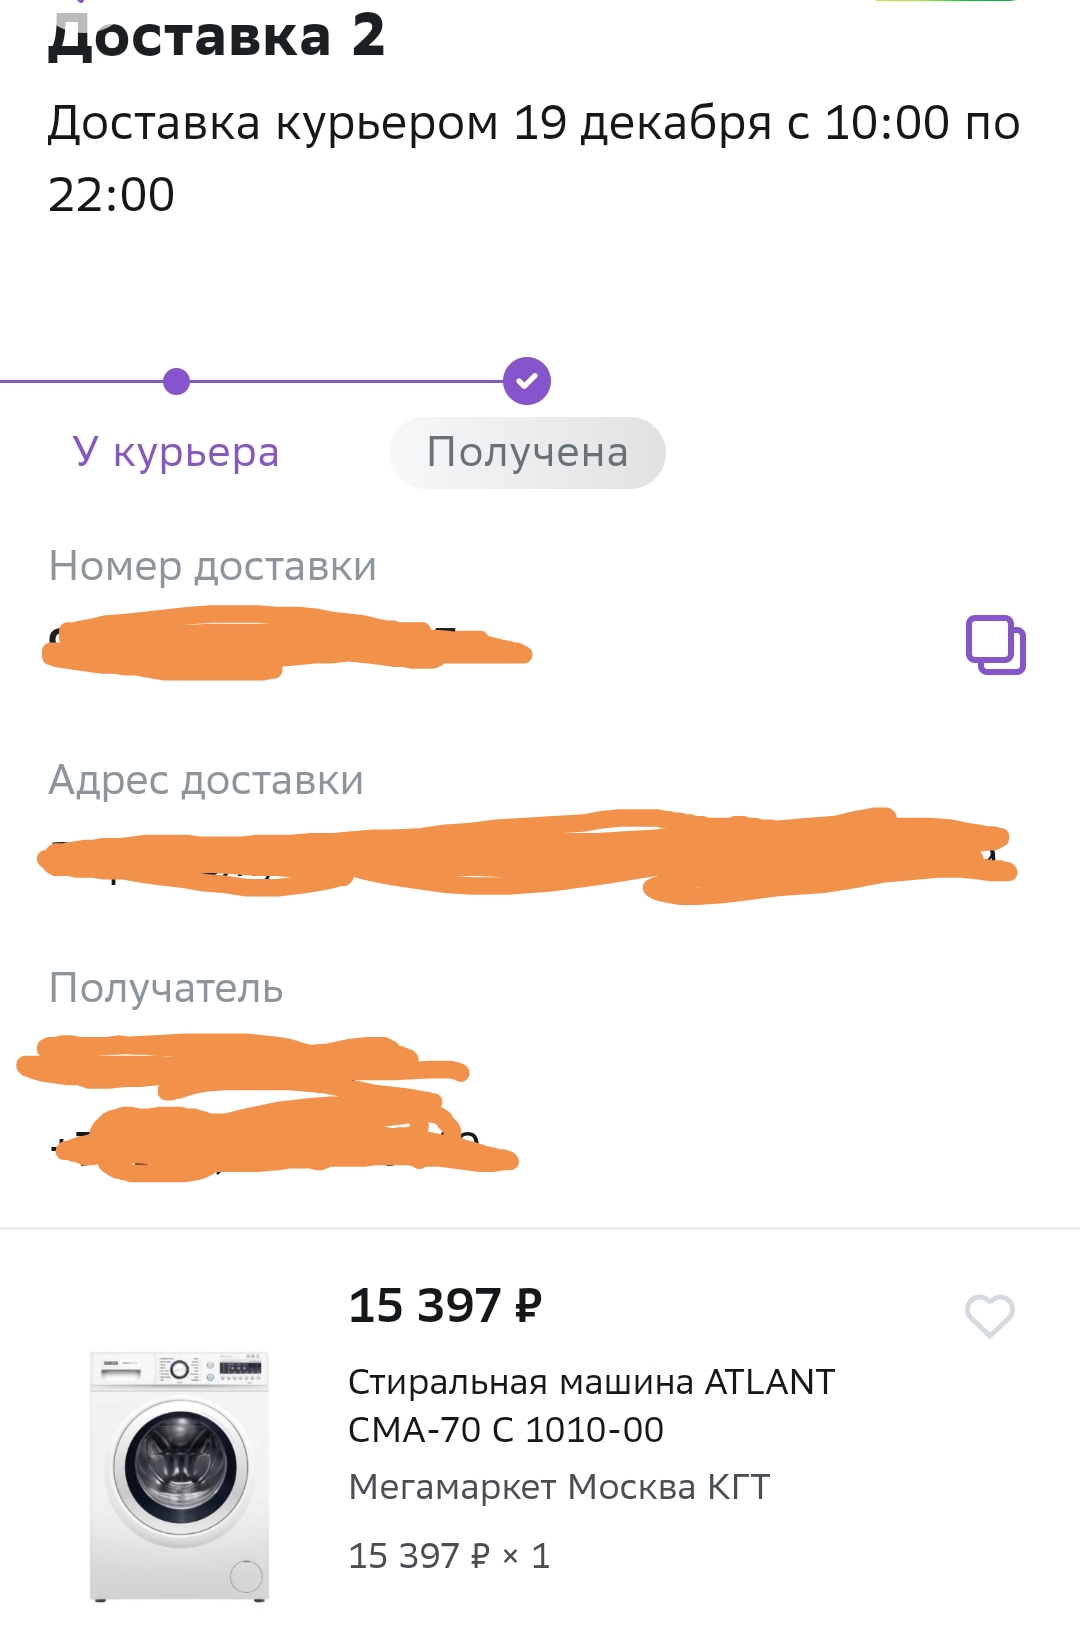
Task: Tap the redacted delivery address value
Action: [527, 856]
